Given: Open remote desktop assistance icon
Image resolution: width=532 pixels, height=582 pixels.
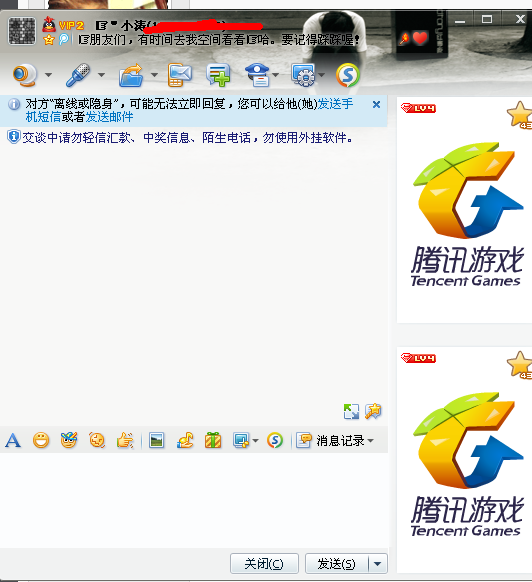Looking at the screenshot, I should click(x=304, y=75).
